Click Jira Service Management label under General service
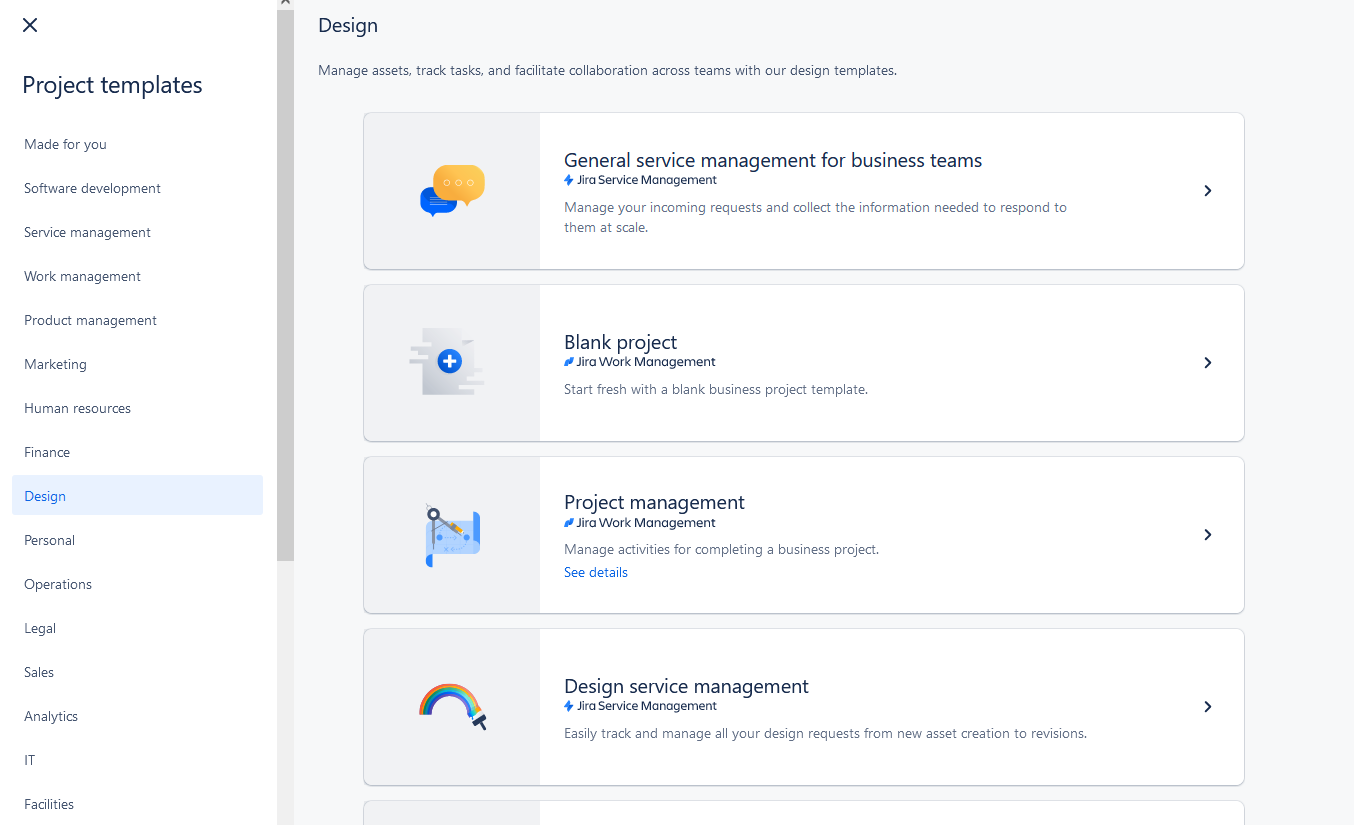Screen dimensions: 1354x825 (x=640, y=180)
